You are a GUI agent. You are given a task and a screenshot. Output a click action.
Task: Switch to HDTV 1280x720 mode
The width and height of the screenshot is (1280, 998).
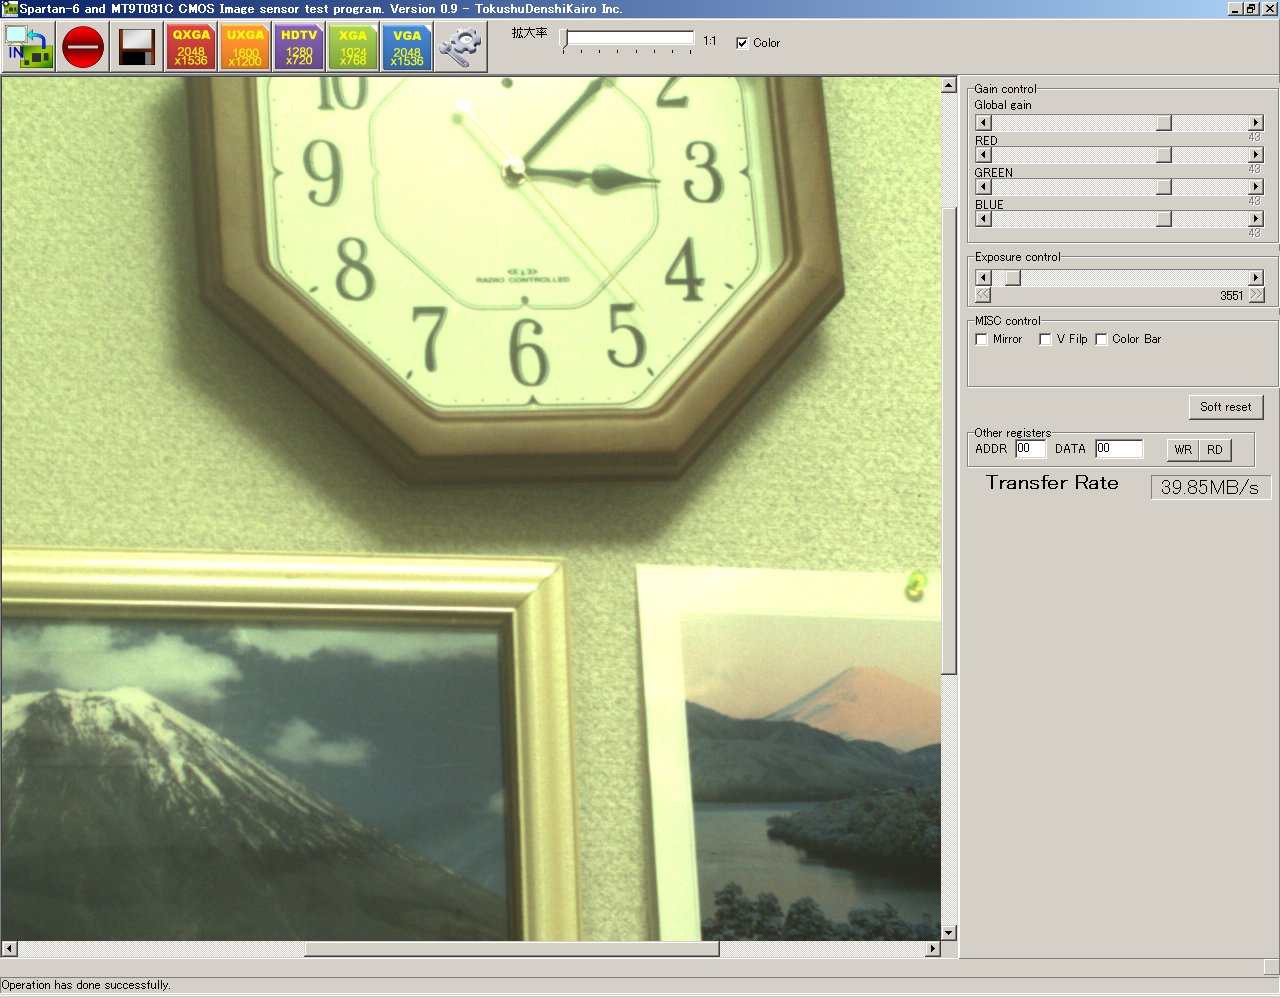(x=298, y=47)
